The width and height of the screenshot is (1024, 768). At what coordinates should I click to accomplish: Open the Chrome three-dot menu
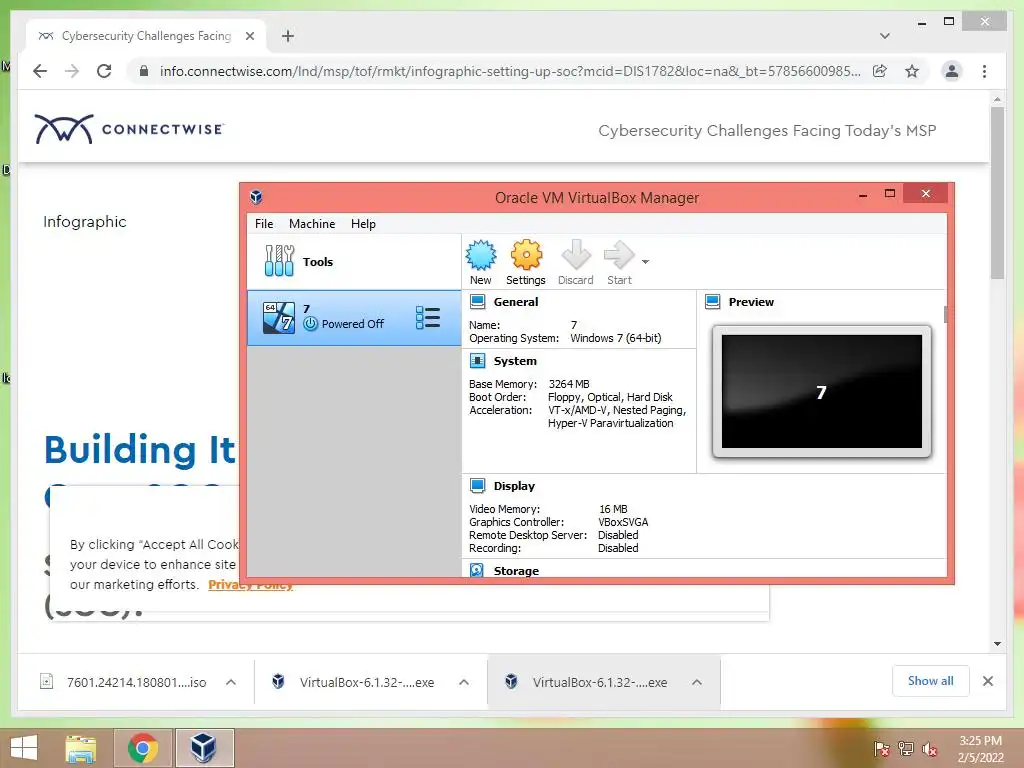[984, 71]
